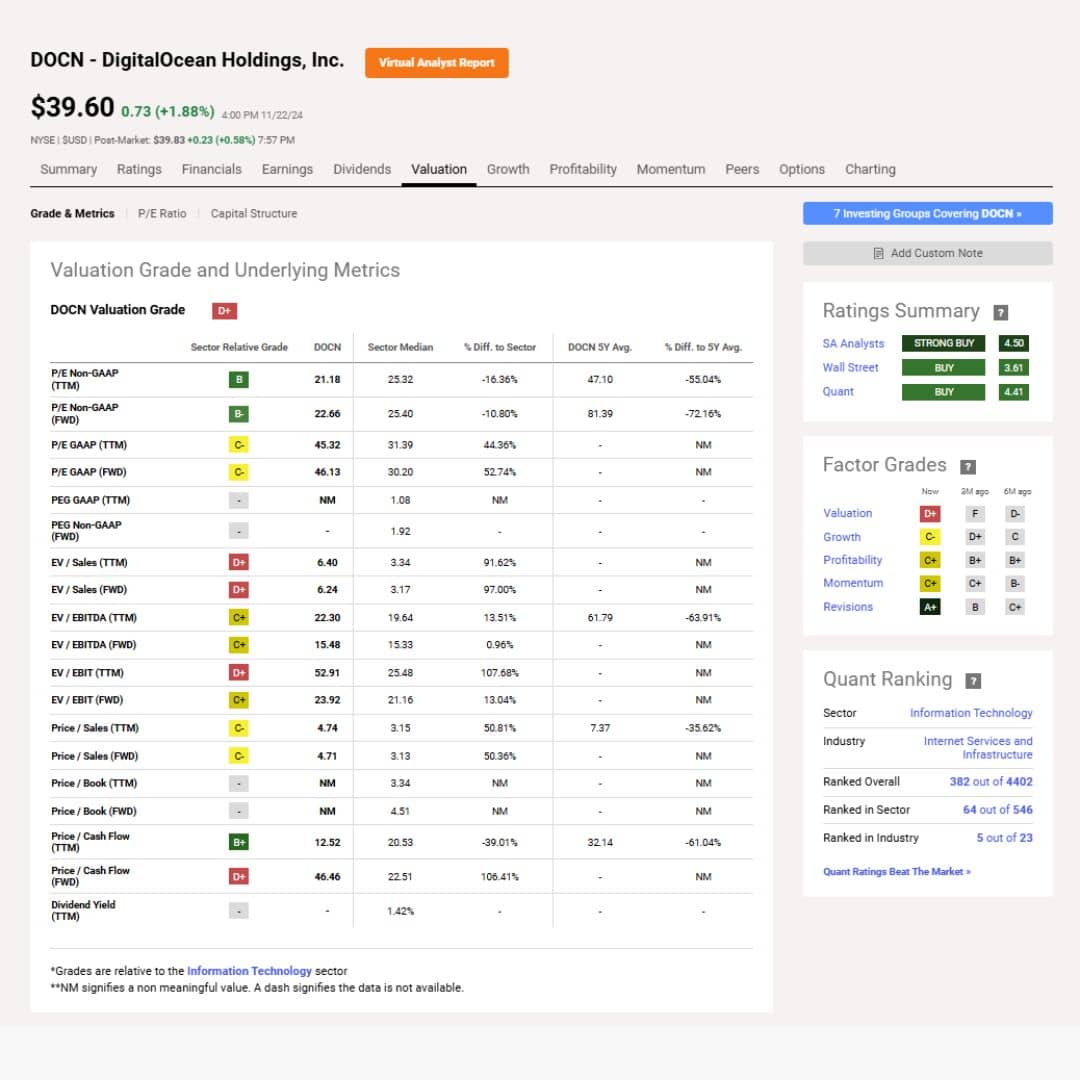Open the Earnings tab
The height and width of the screenshot is (1080, 1080).
(x=287, y=169)
